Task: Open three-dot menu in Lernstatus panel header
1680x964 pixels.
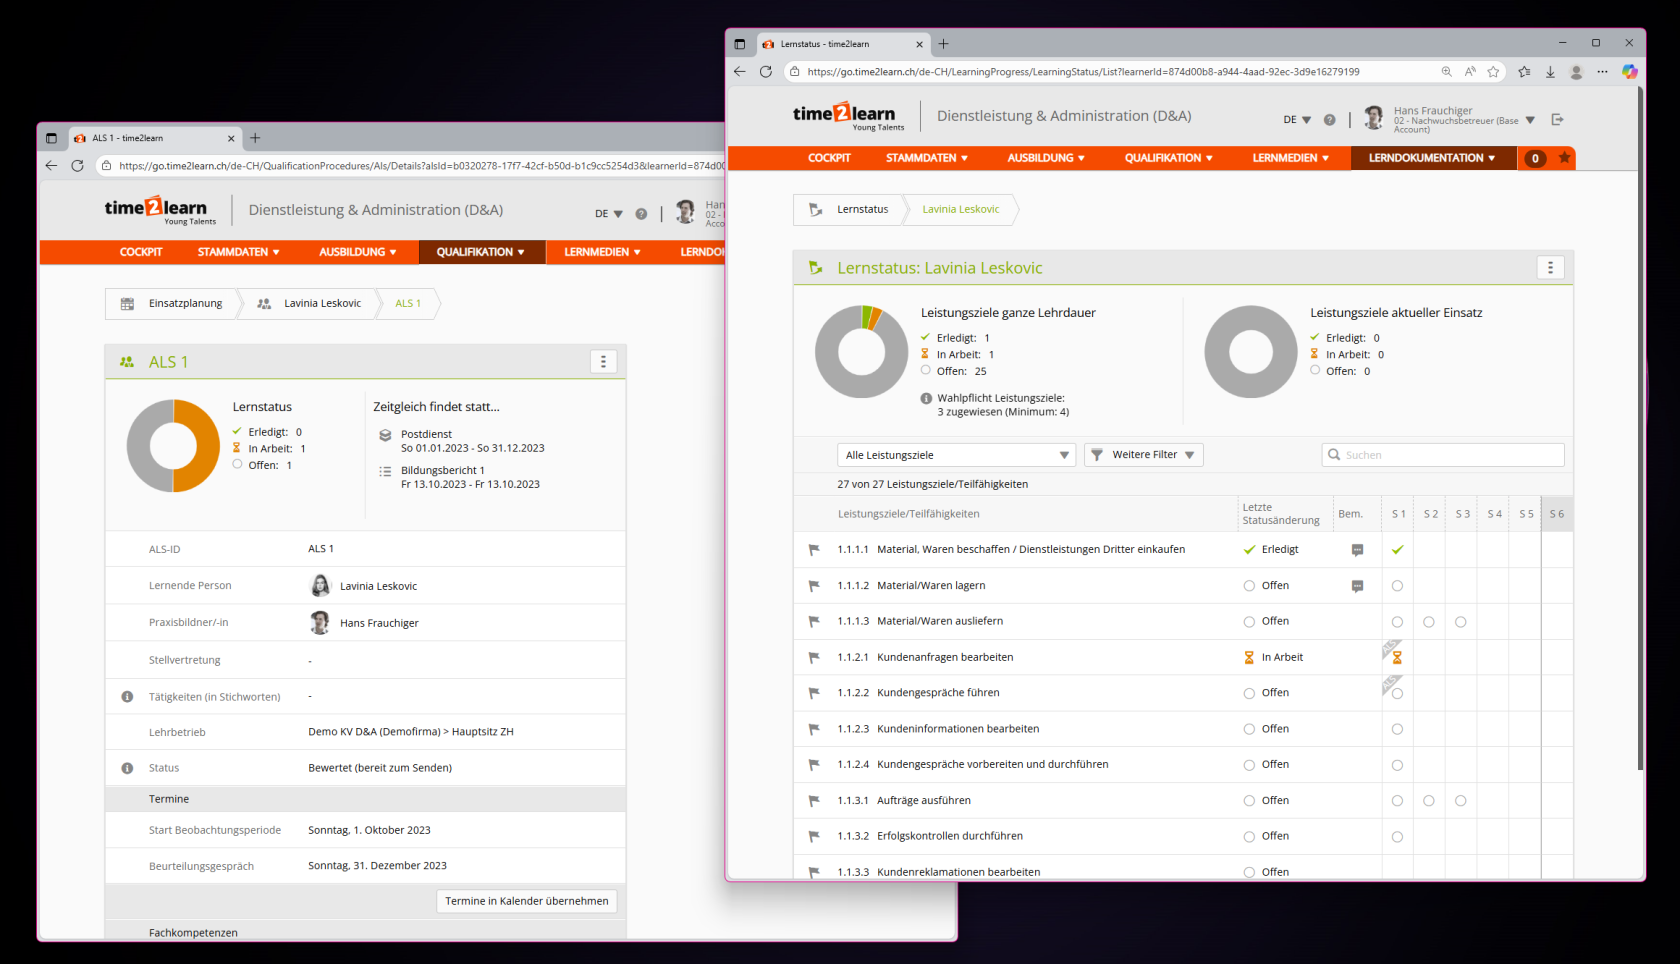Action: 1550,268
